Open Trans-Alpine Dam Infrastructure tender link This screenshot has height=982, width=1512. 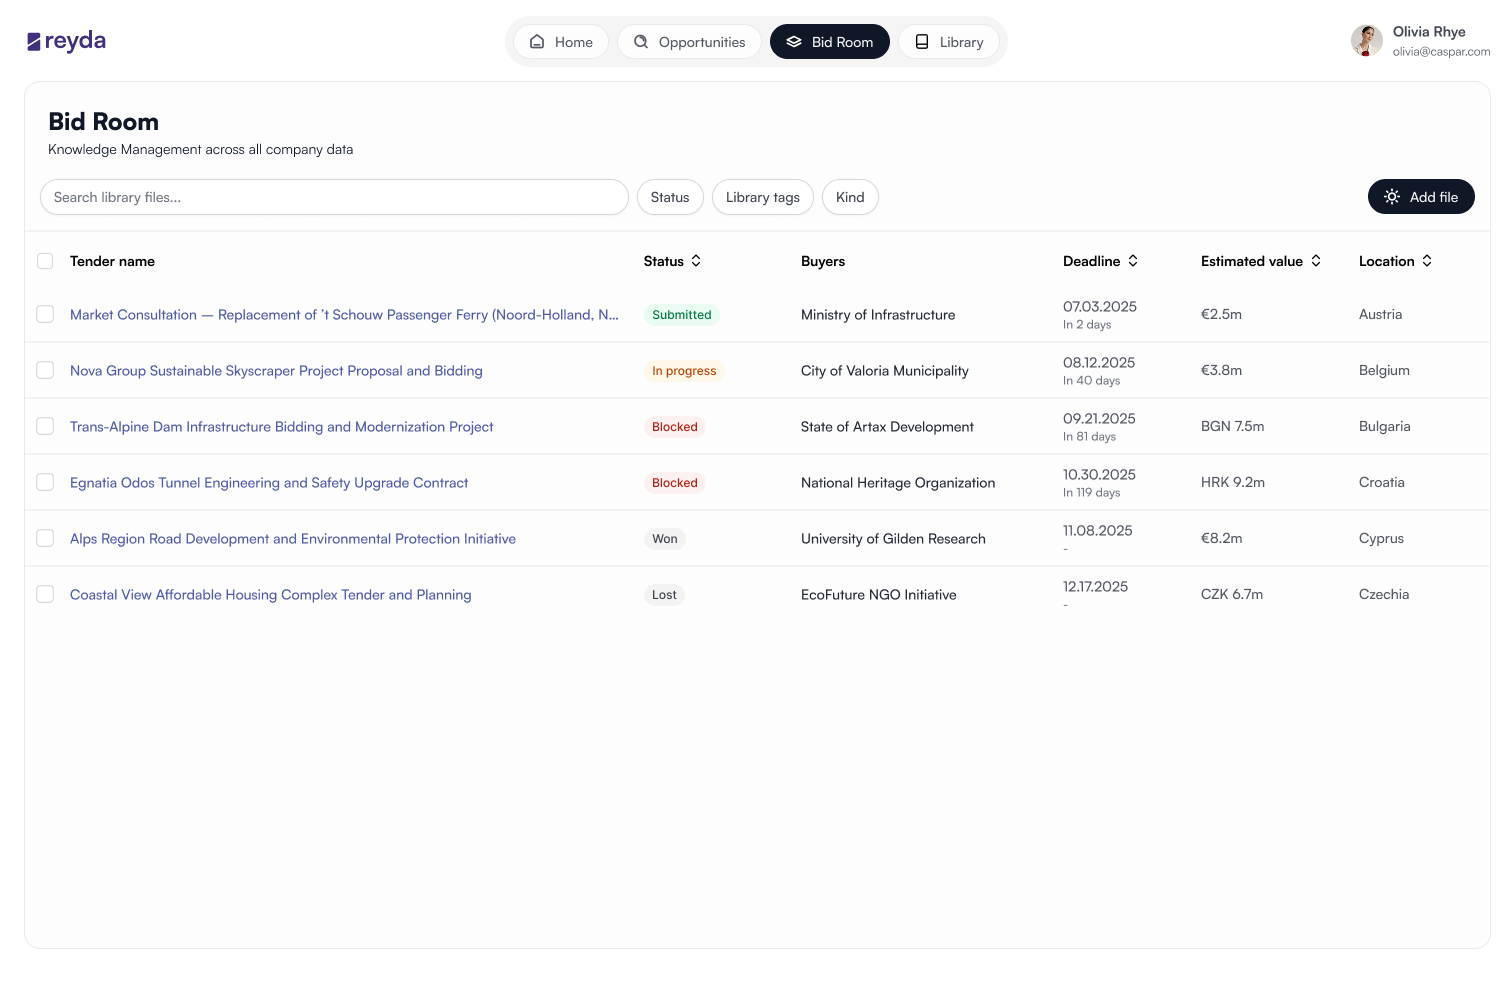[281, 426]
